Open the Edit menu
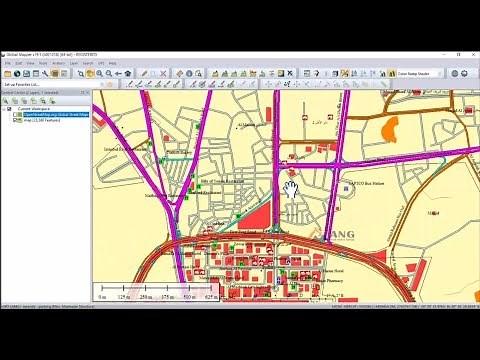Viewport: 480px width, 360px height. point(19,63)
